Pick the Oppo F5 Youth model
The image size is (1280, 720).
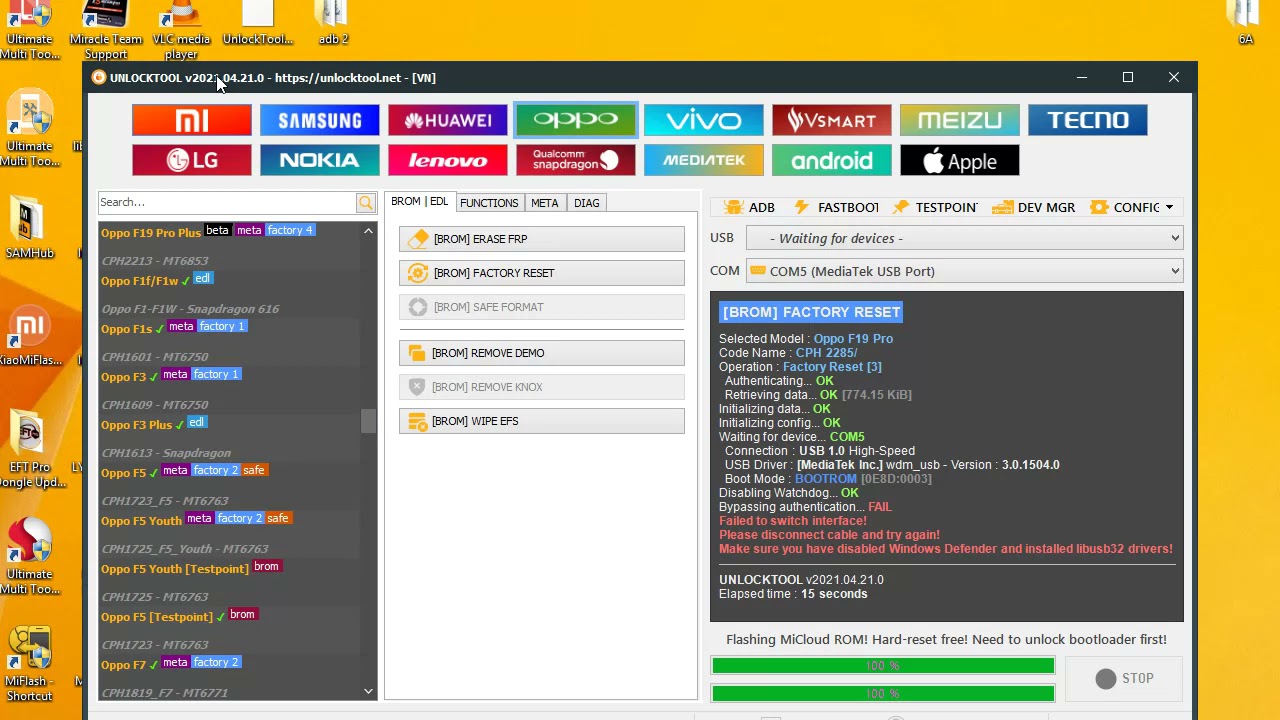(142, 521)
